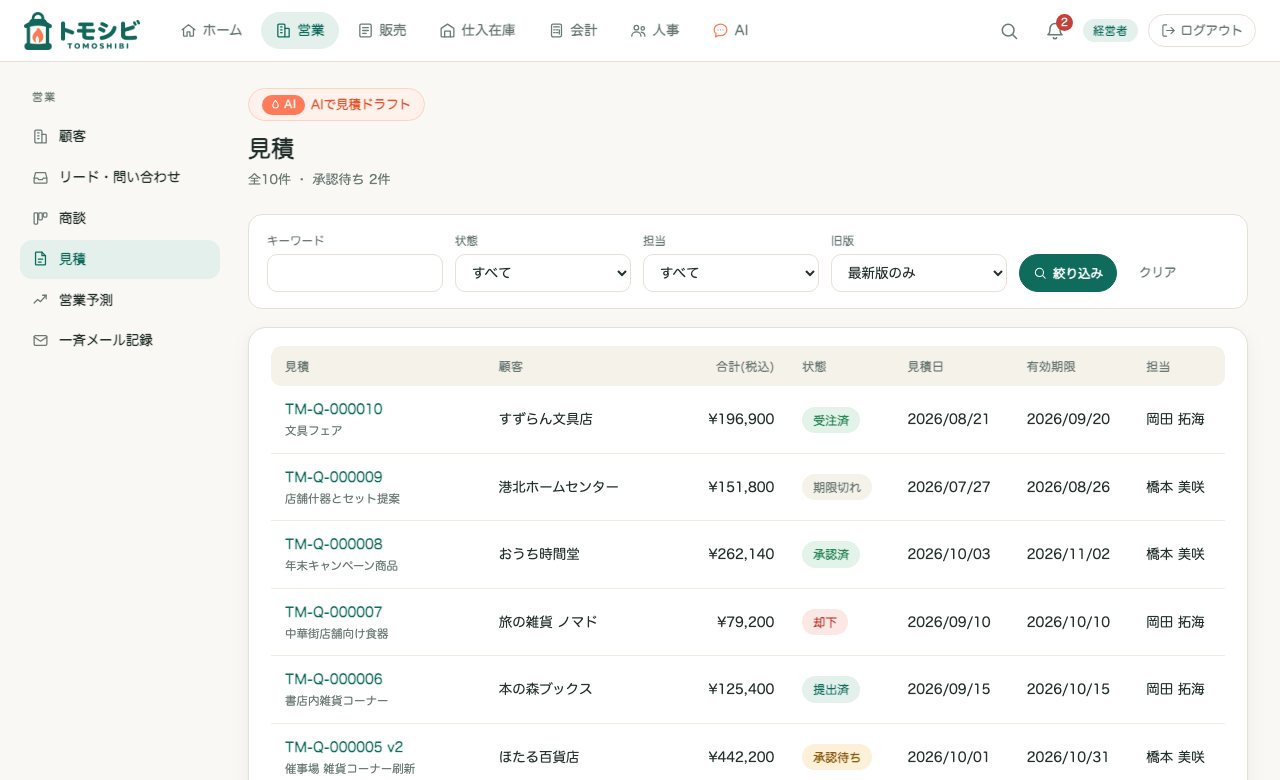Switch to the 販売 tab

pos(382,31)
